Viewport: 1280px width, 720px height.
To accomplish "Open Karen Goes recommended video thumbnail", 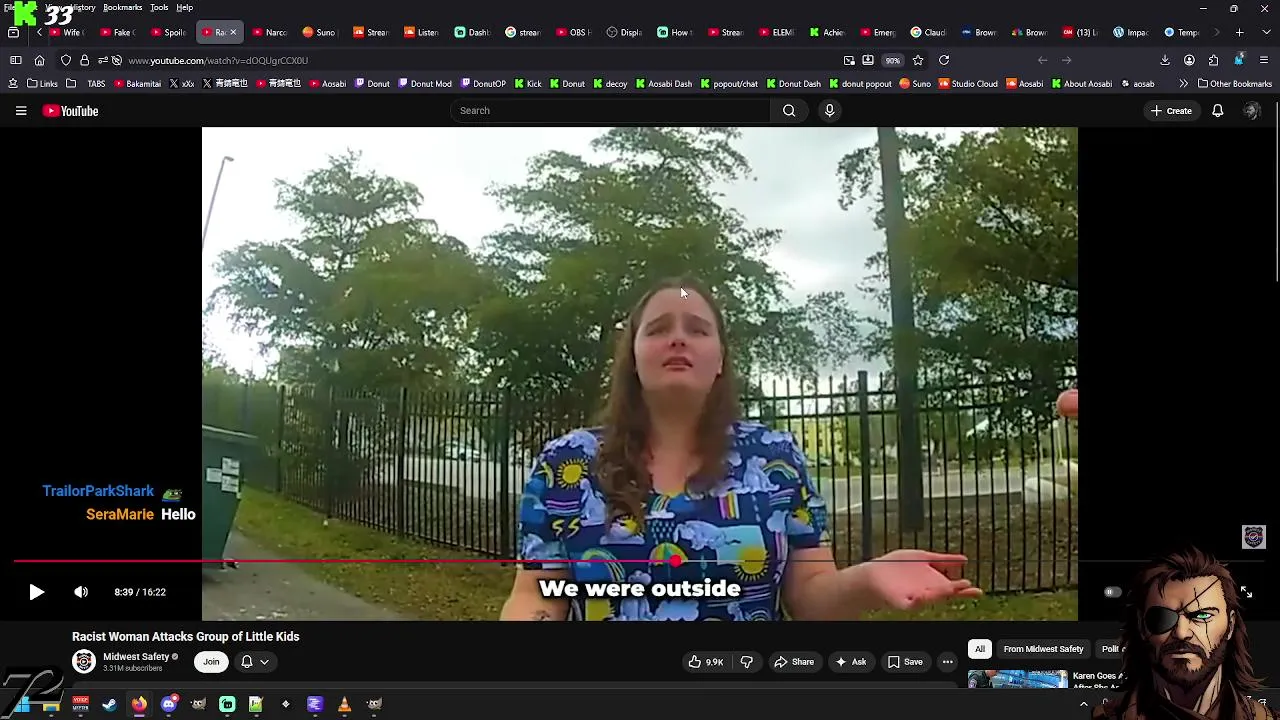I will coord(1017,680).
